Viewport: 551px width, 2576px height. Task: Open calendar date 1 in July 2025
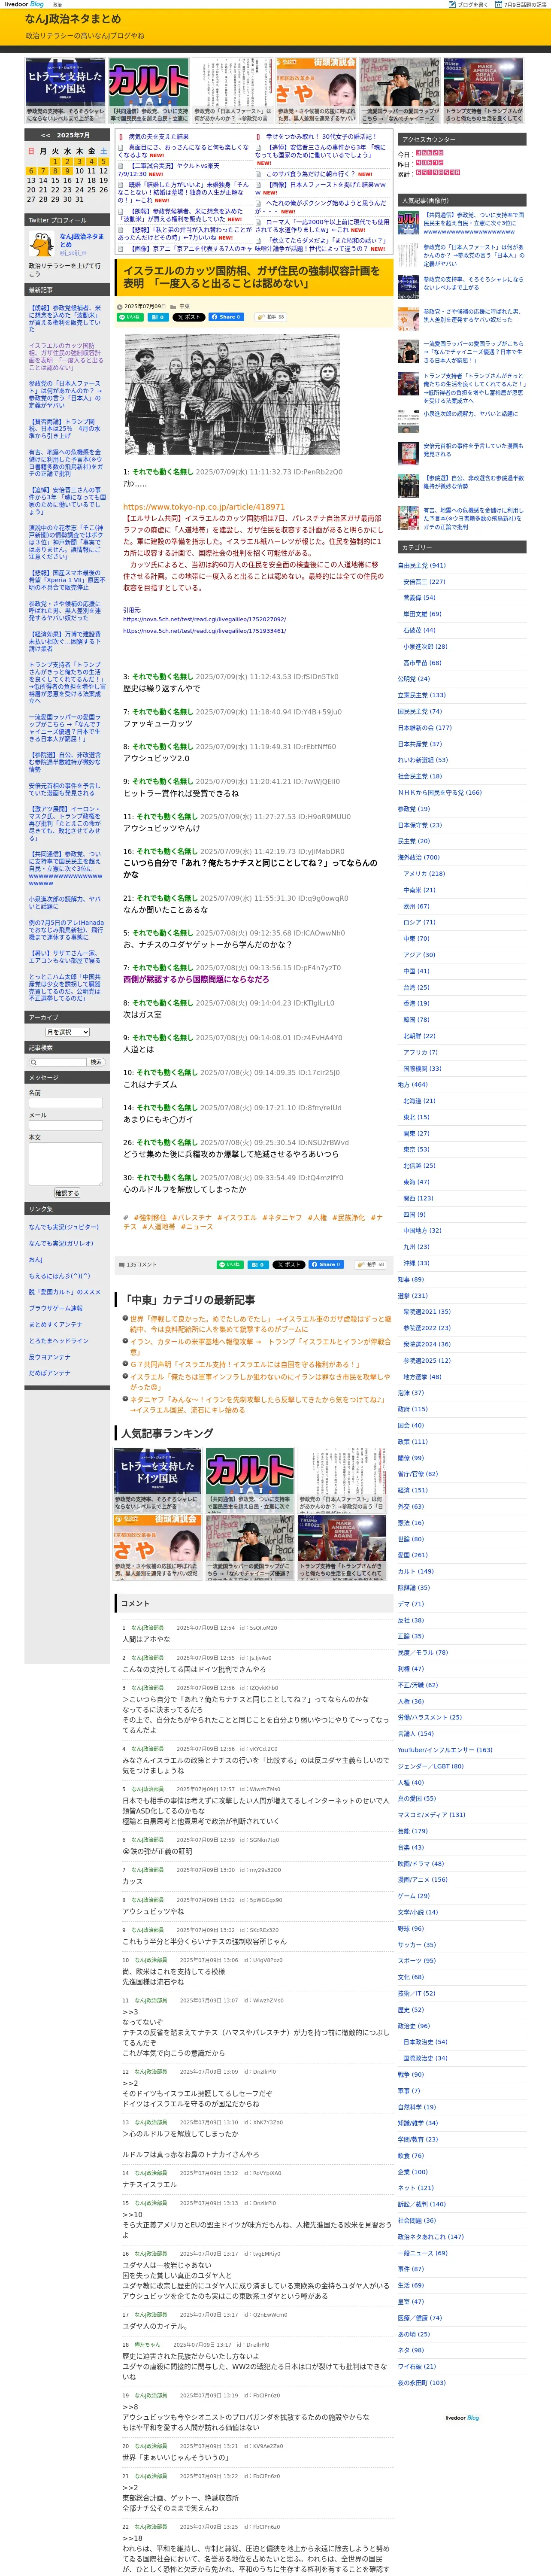coord(55,161)
